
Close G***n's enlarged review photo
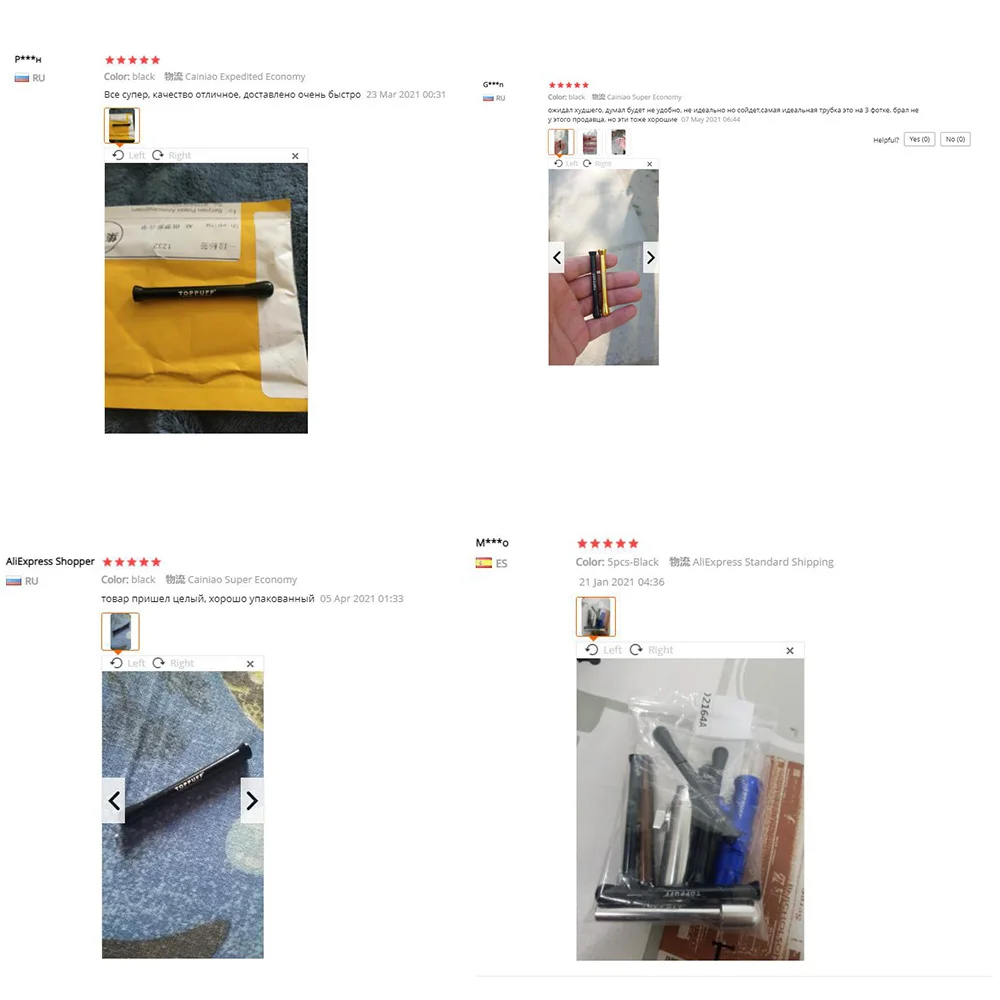click(649, 164)
